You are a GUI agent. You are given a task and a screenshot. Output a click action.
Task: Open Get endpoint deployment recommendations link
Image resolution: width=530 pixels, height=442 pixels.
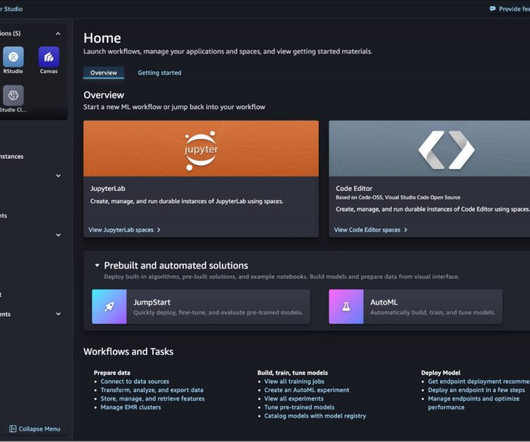[479, 381]
